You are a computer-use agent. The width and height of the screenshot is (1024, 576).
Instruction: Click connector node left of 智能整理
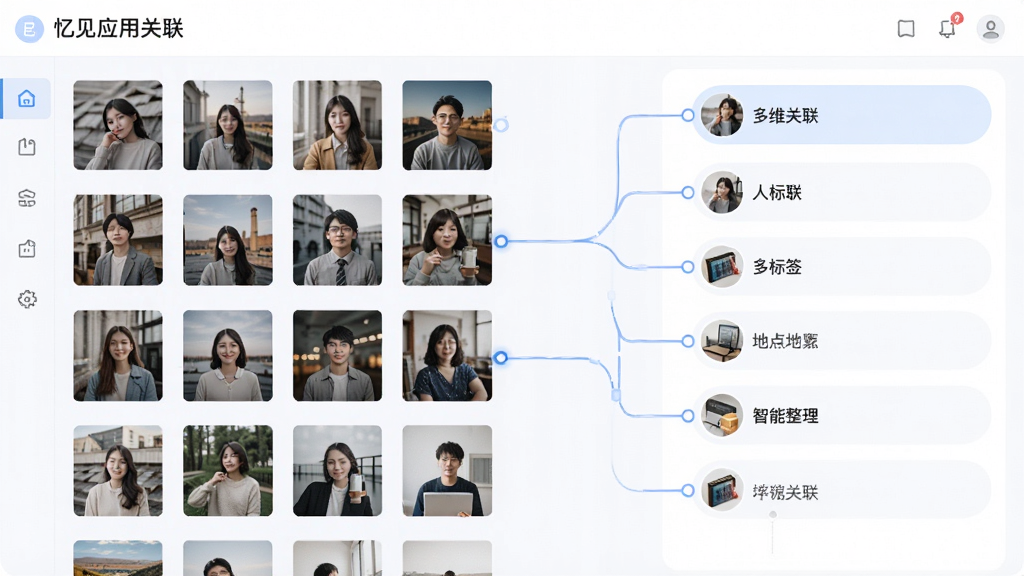click(x=688, y=415)
